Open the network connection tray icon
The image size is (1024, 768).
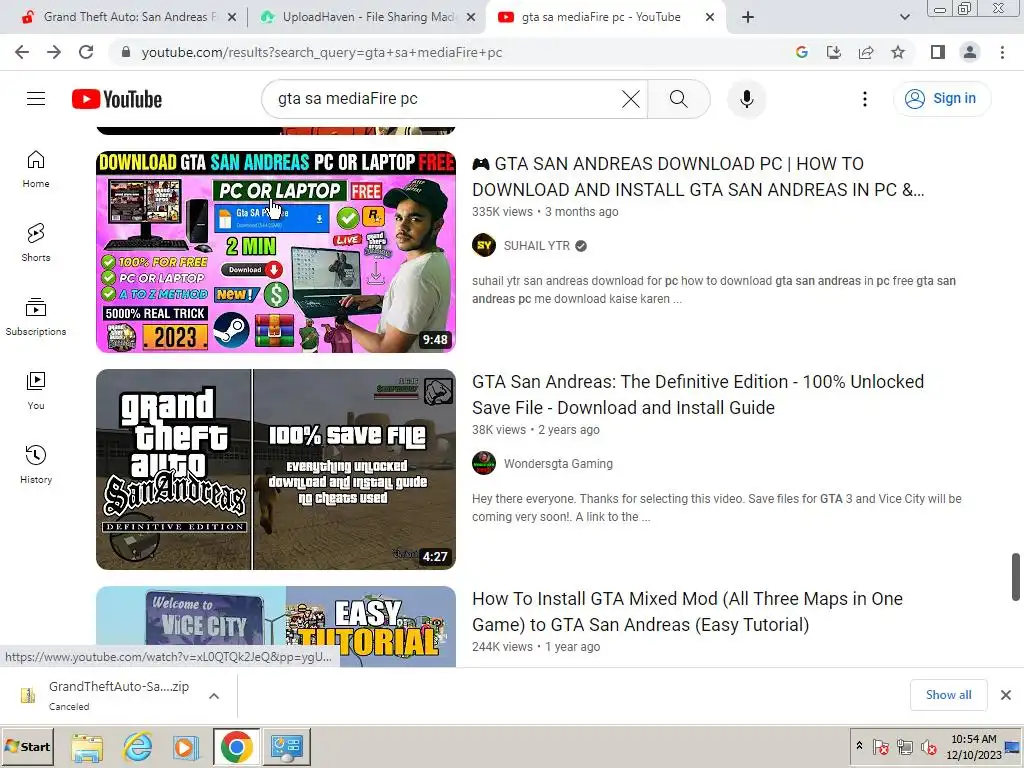(x=904, y=746)
